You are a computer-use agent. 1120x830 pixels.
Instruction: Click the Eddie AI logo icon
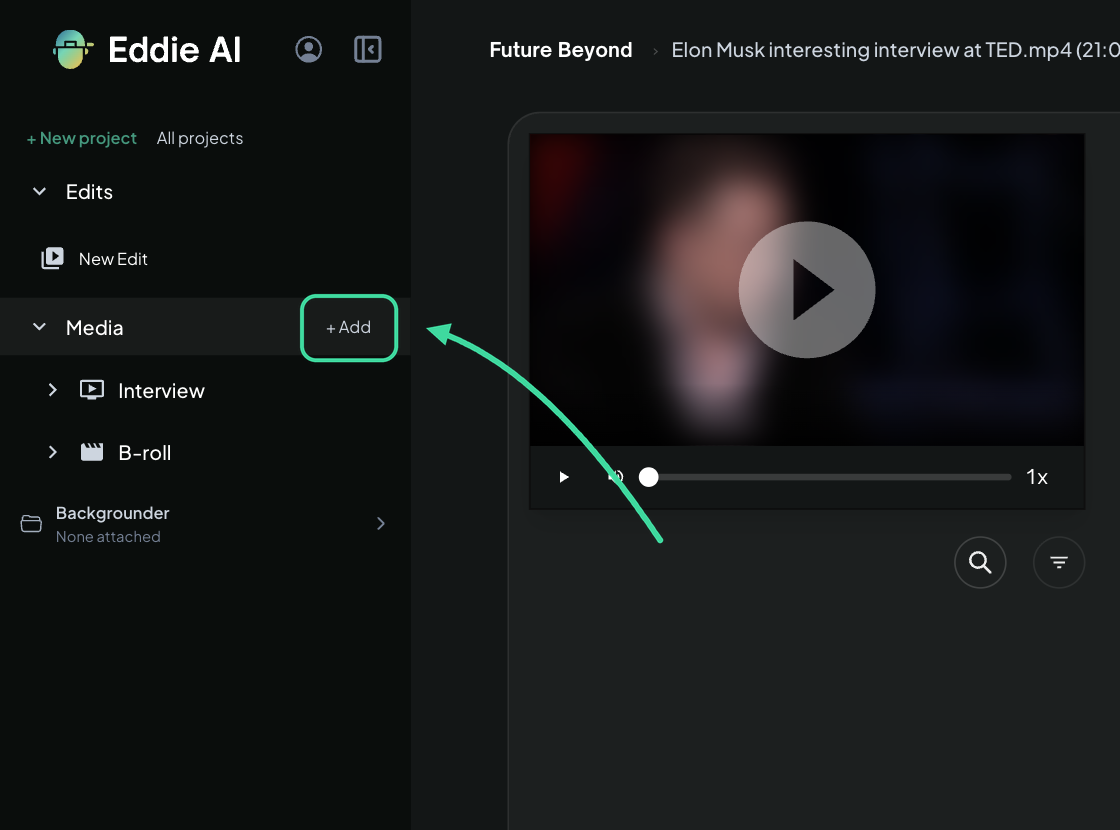click(x=73, y=49)
